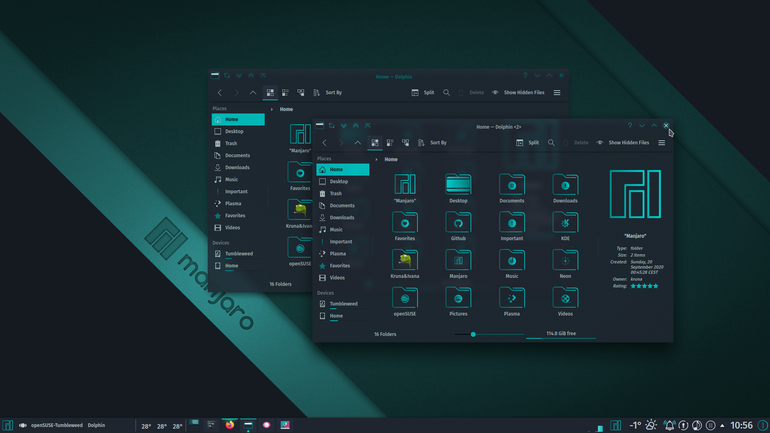Open the Github folder thumbnail
Screen dimensions: 770x433
(x=458, y=226)
